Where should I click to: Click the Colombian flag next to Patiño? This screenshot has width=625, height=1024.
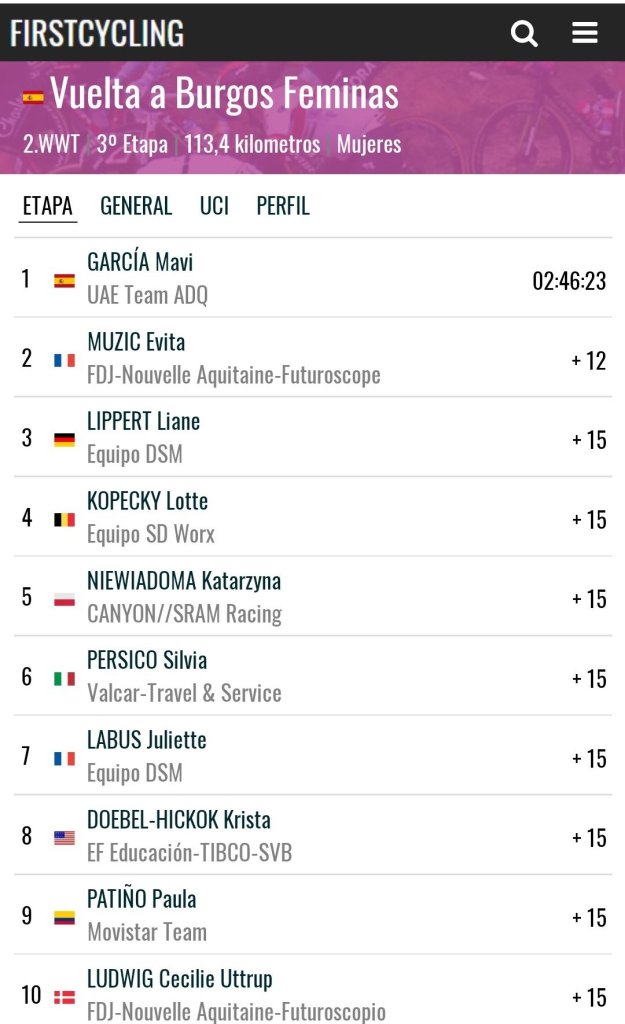64,918
